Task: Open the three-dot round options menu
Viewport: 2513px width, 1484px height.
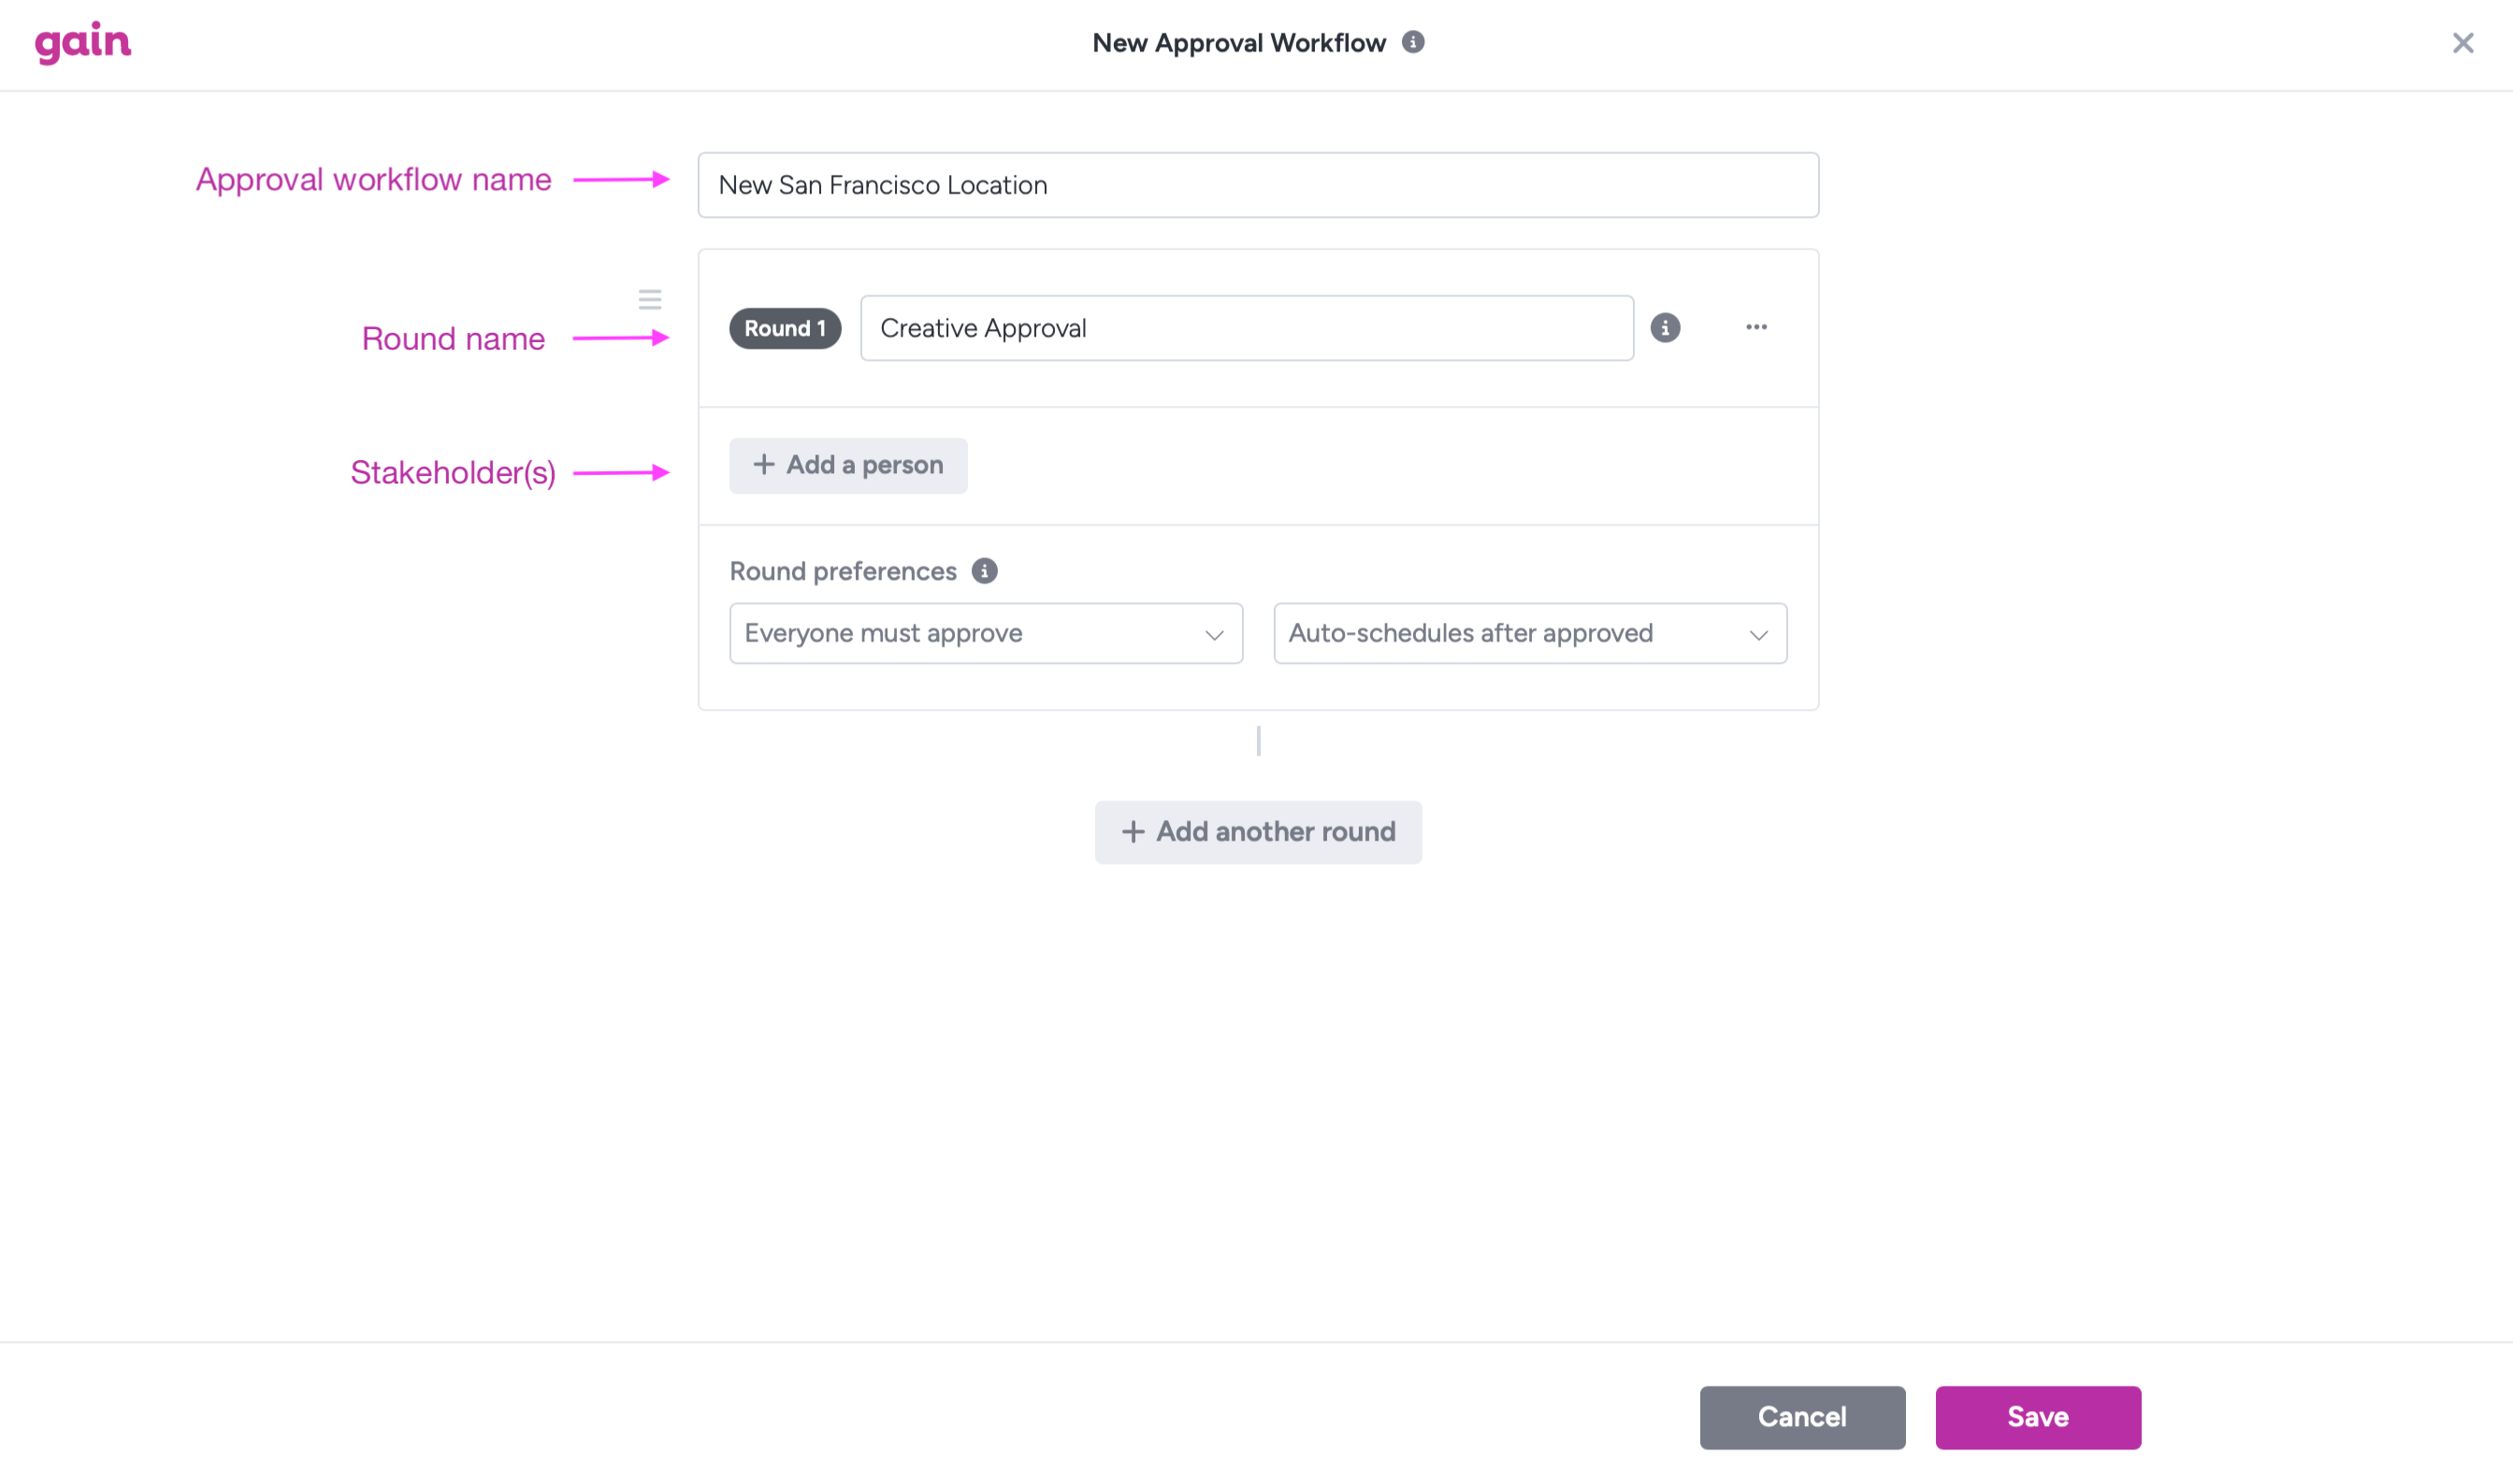Action: [1756, 327]
